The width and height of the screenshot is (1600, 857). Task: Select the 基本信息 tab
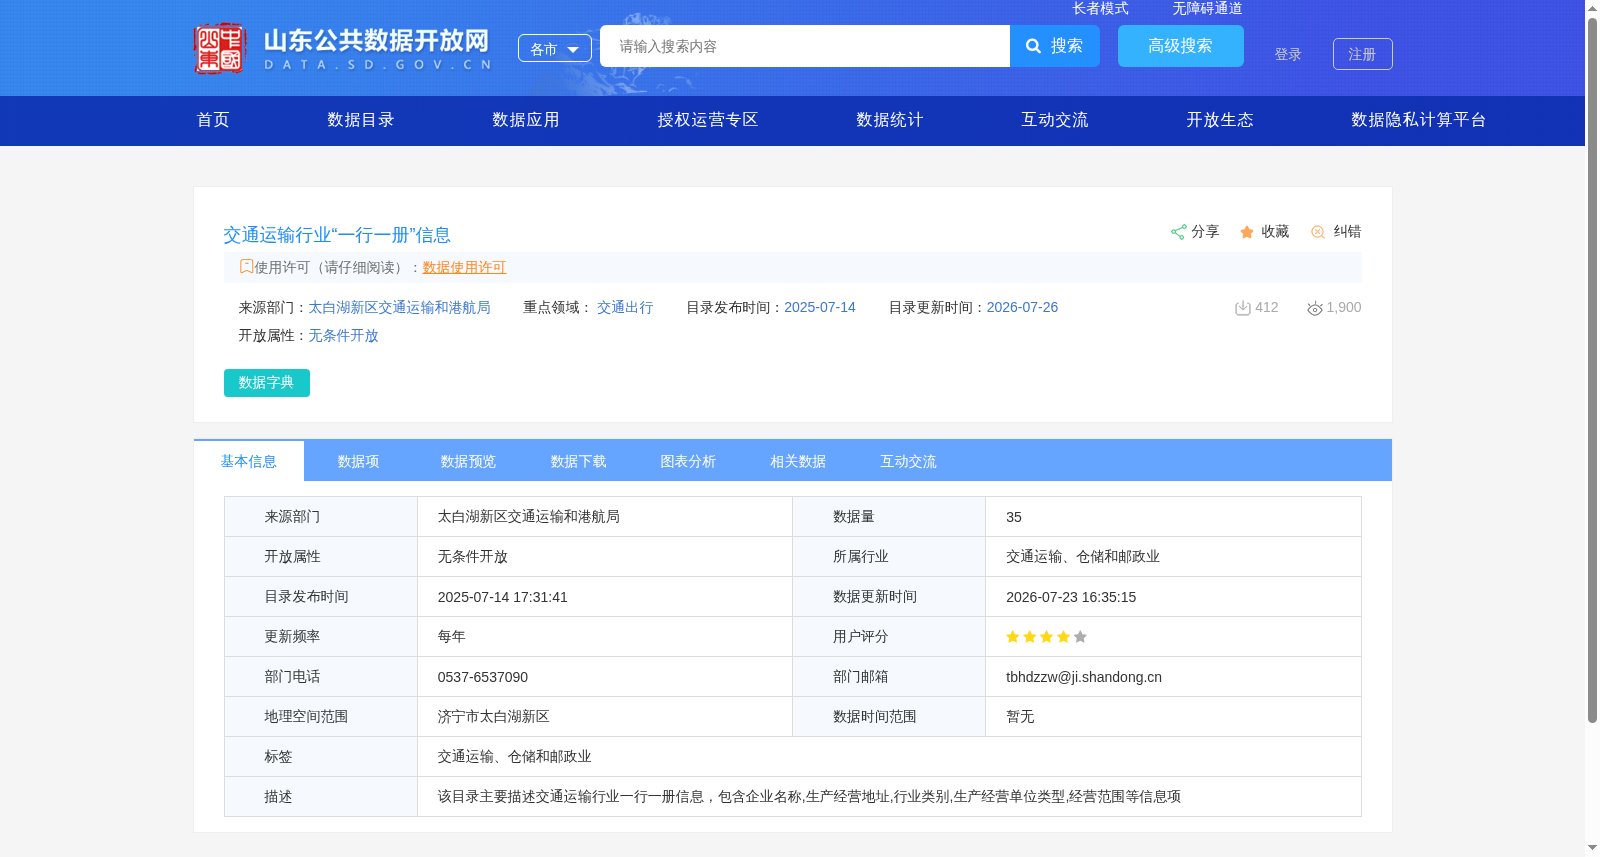coord(249,461)
